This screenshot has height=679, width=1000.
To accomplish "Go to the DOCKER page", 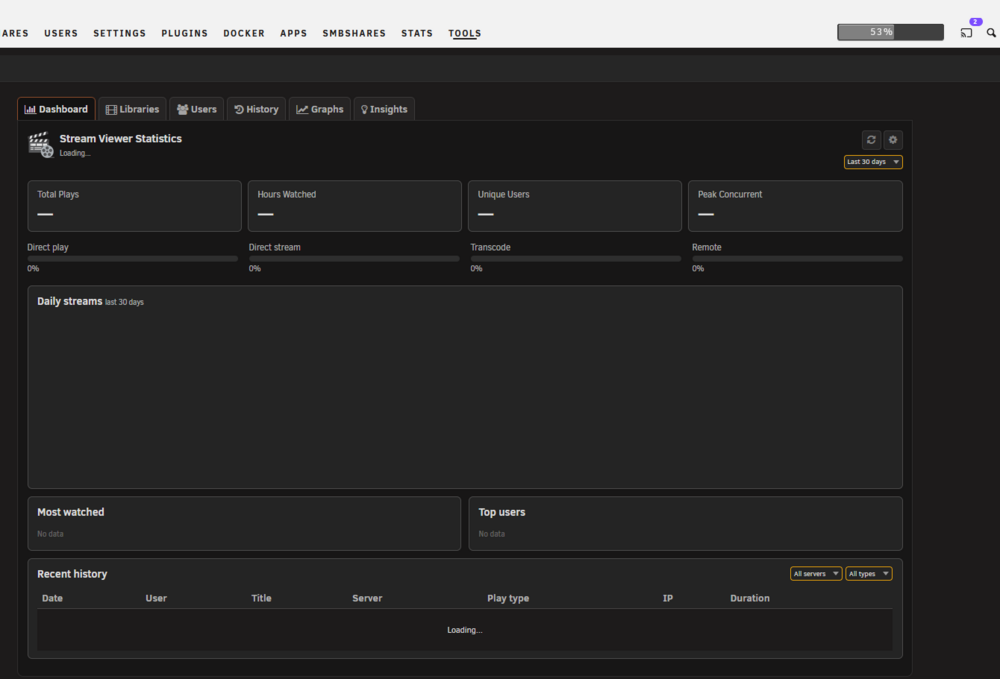I will [244, 33].
